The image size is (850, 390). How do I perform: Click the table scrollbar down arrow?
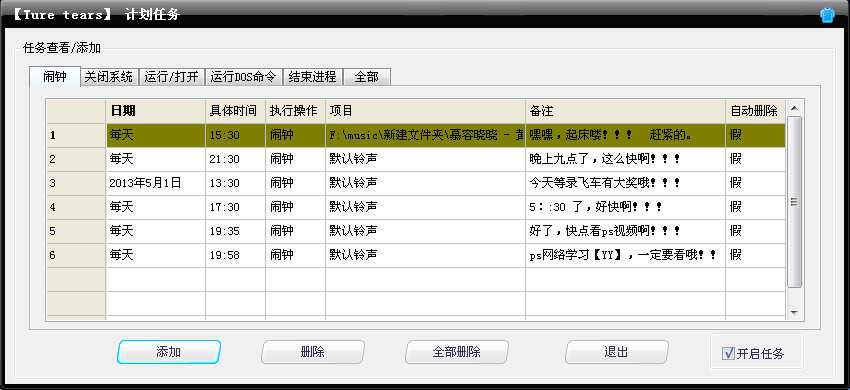point(794,312)
